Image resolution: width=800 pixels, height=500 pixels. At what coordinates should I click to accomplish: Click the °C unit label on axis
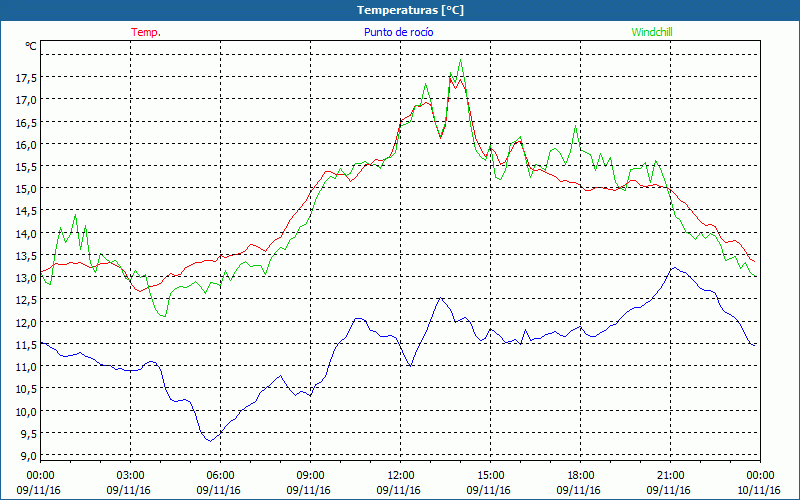tap(31, 46)
